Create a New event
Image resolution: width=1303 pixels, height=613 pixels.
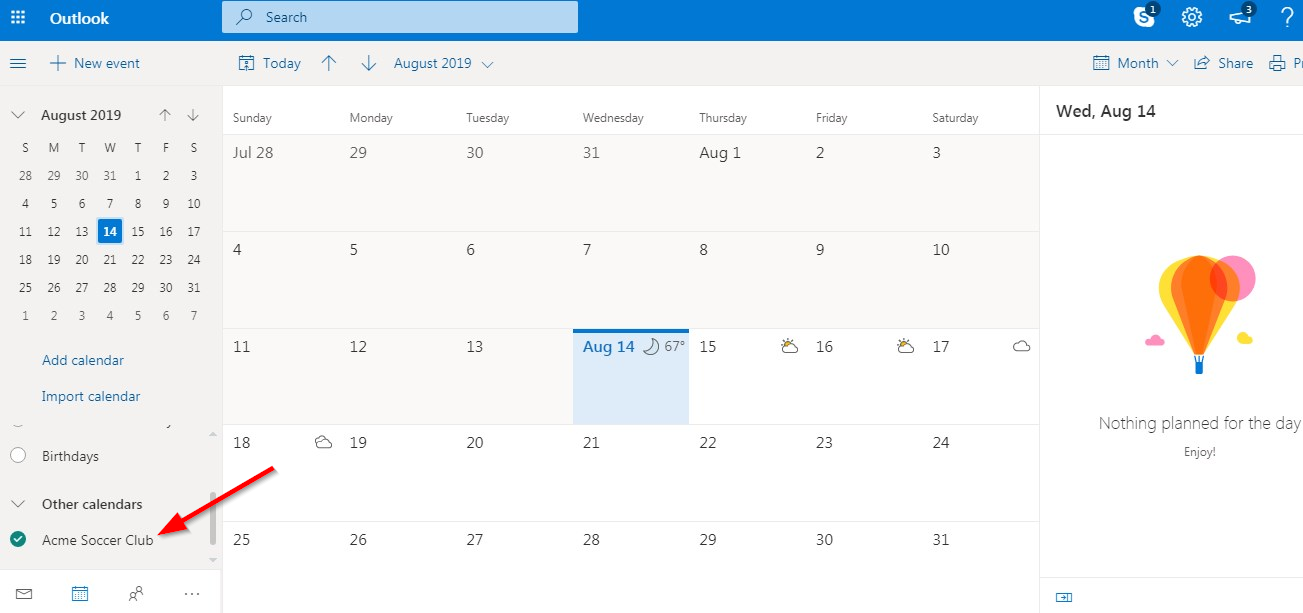(95, 63)
